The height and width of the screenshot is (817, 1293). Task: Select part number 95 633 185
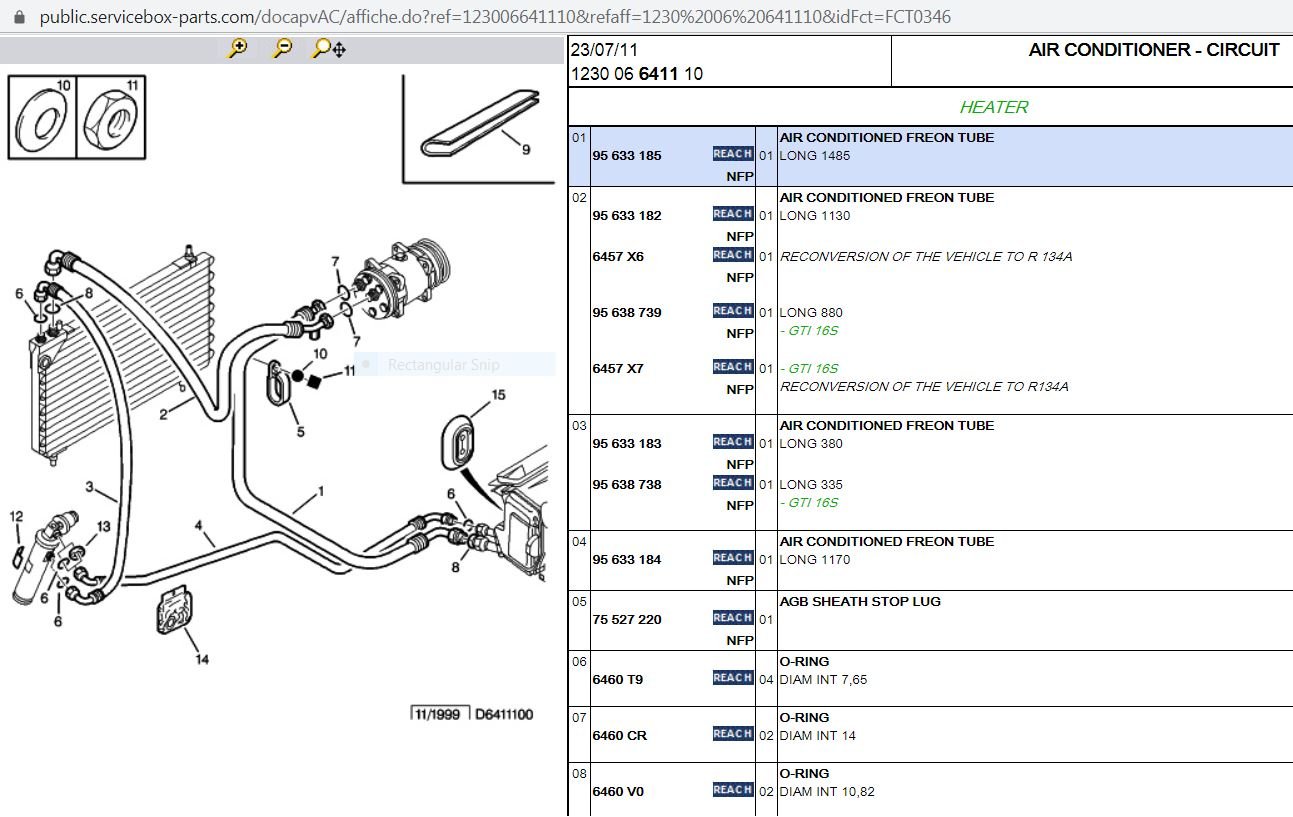(x=627, y=156)
